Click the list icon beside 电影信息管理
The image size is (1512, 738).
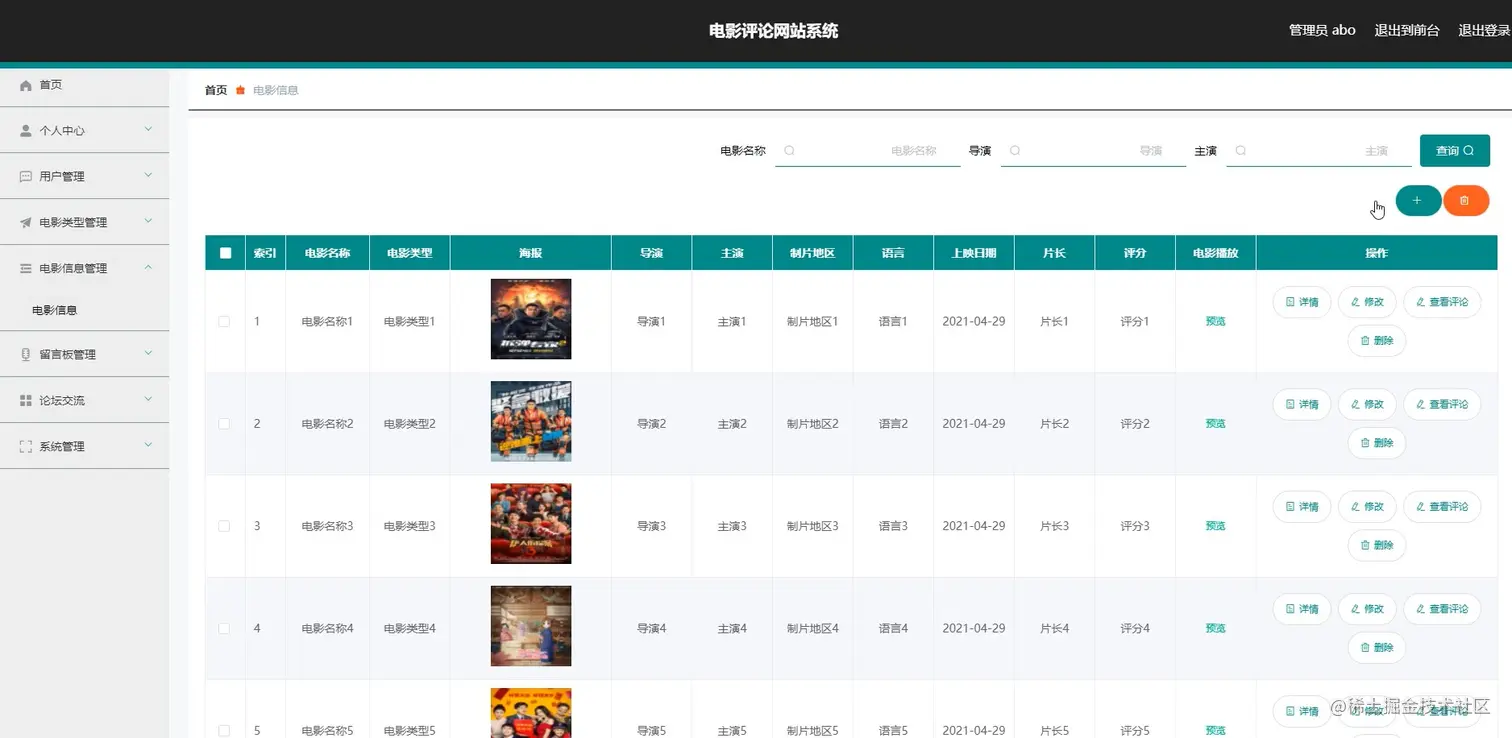click(x=26, y=269)
